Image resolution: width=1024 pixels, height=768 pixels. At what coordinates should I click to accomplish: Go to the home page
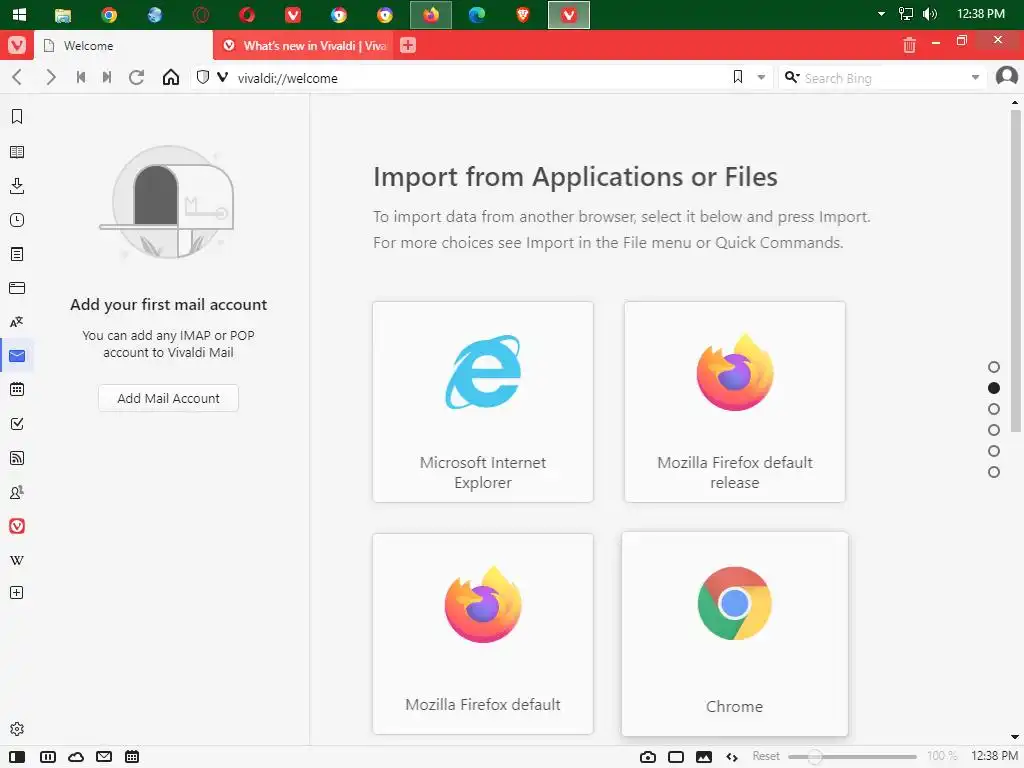[171, 77]
